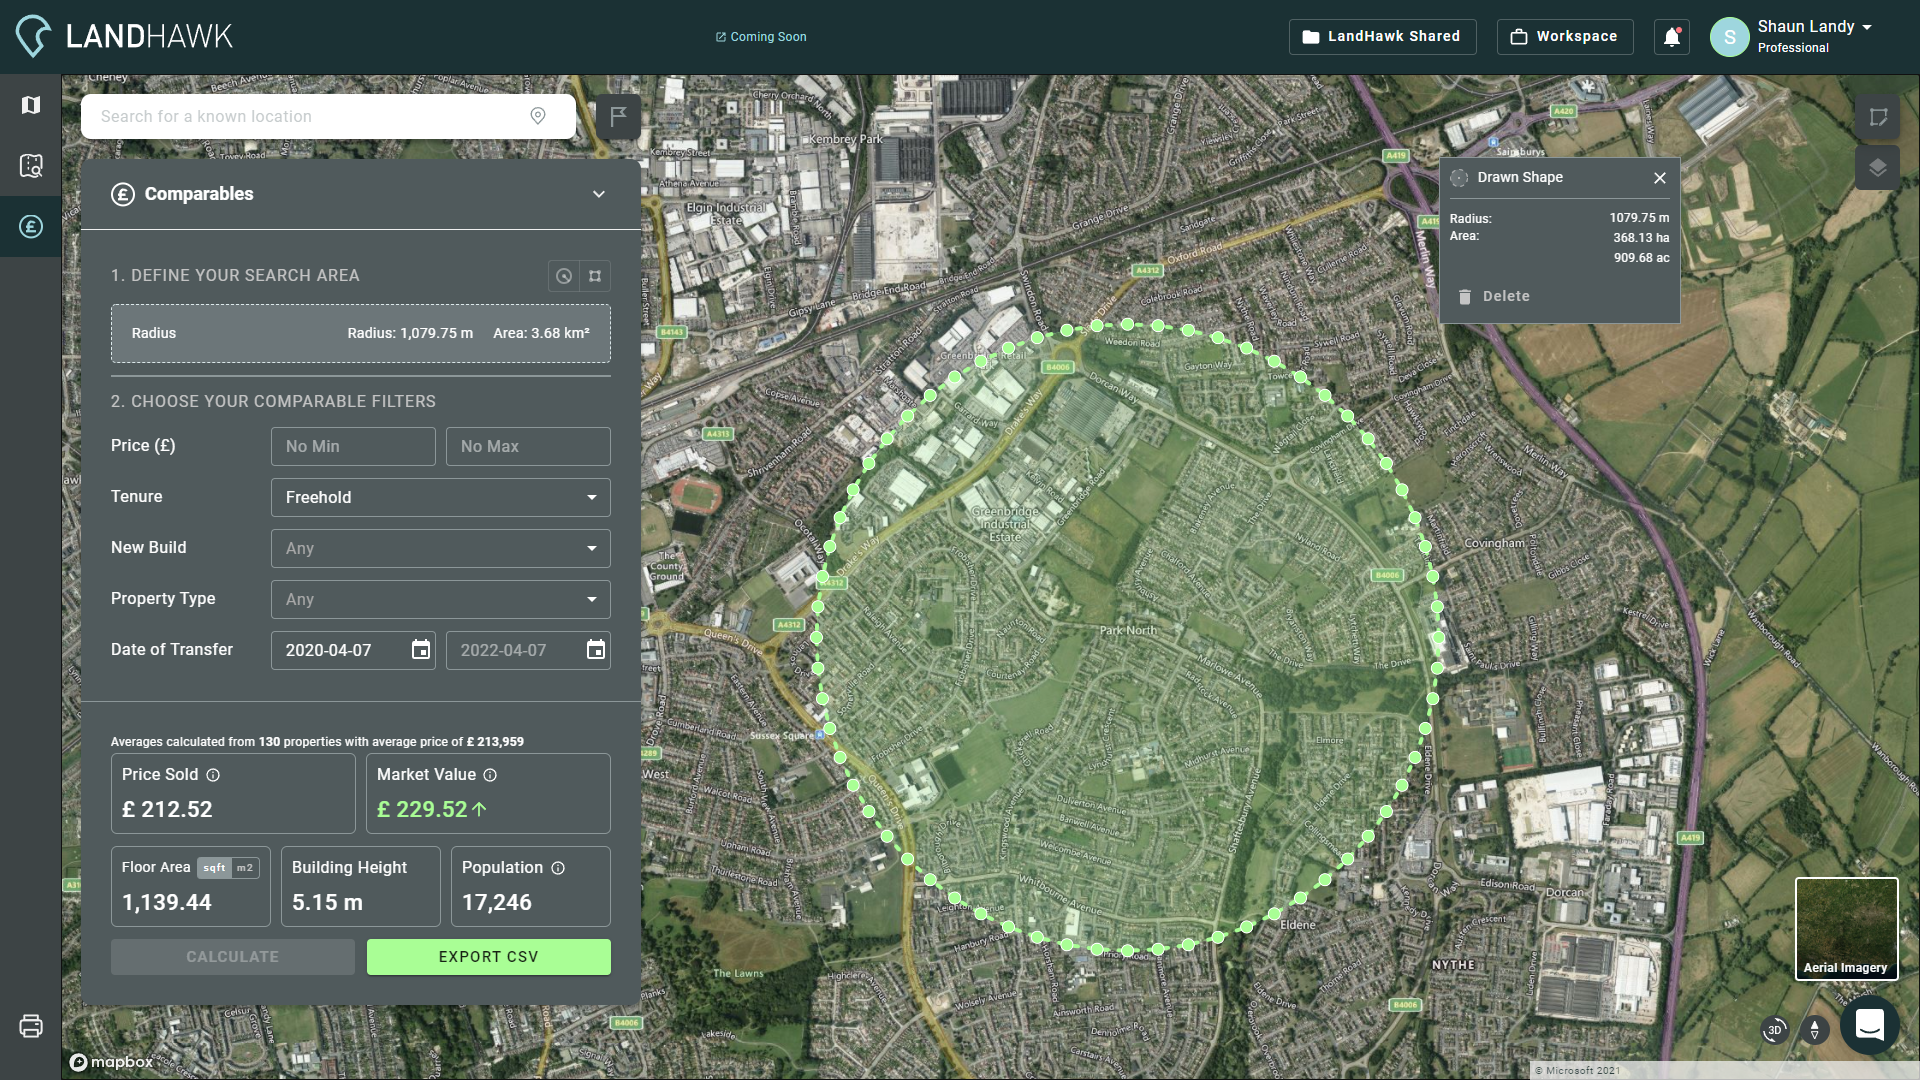This screenshot has width=1920, height=1080.
Task: Open the chat support widget
Action: (x=1870, y=1025)
